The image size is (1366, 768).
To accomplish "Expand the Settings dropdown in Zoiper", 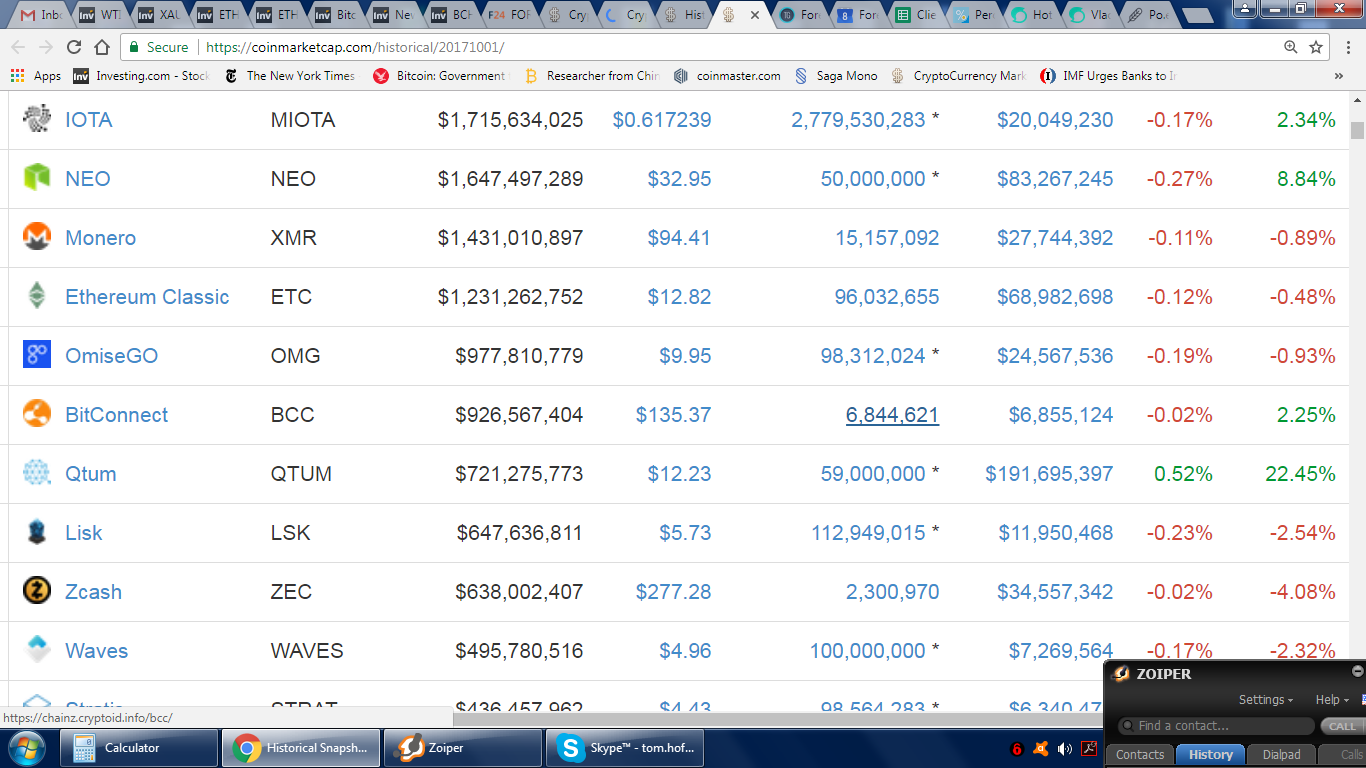I will (x=1266, y=700).
